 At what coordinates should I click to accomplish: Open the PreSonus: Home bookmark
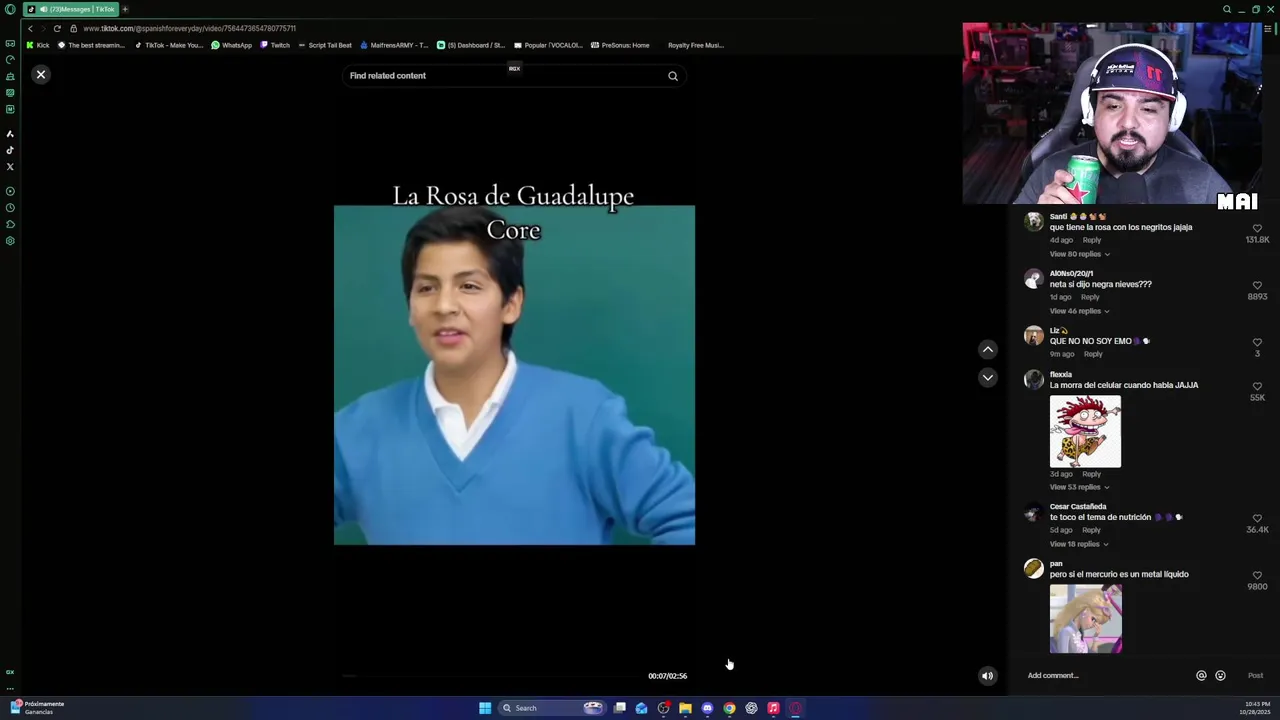click(x=620, y=45)
